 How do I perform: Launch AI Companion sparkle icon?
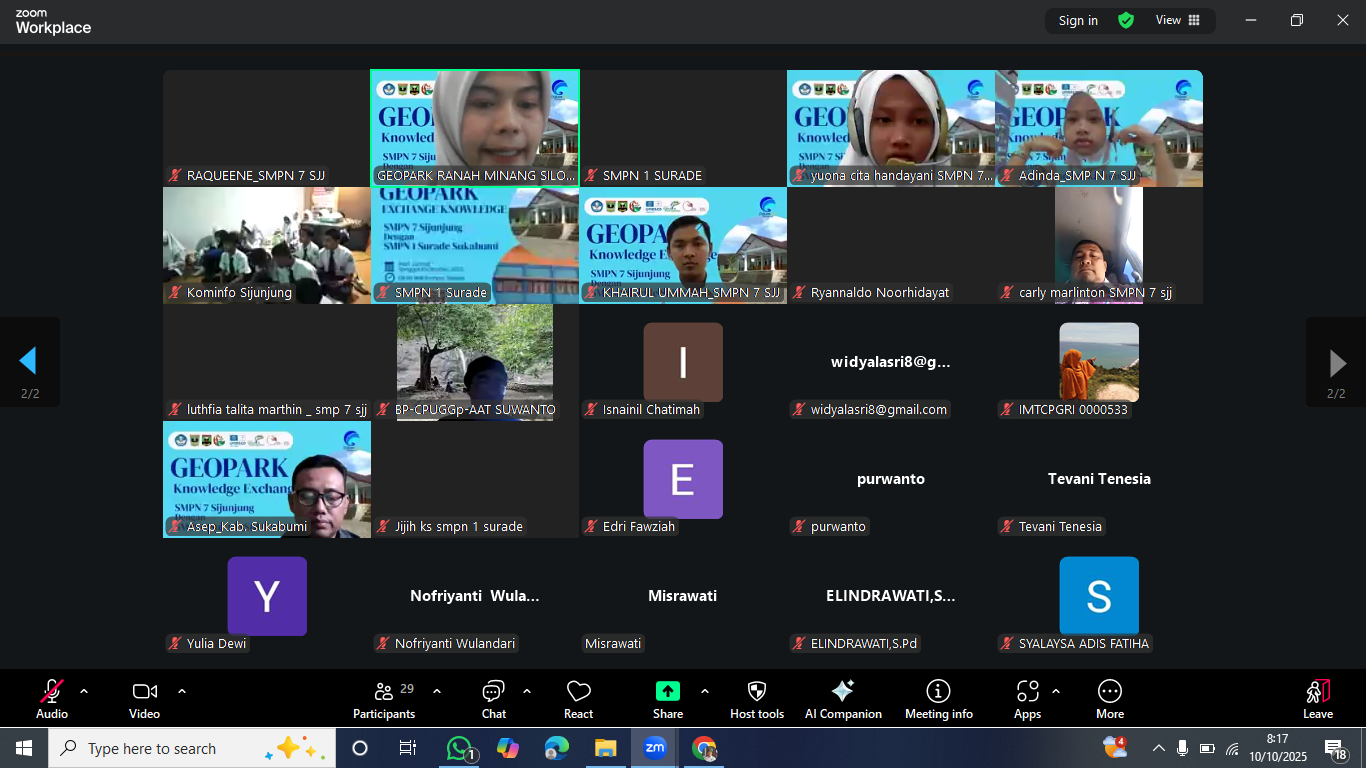843,699
